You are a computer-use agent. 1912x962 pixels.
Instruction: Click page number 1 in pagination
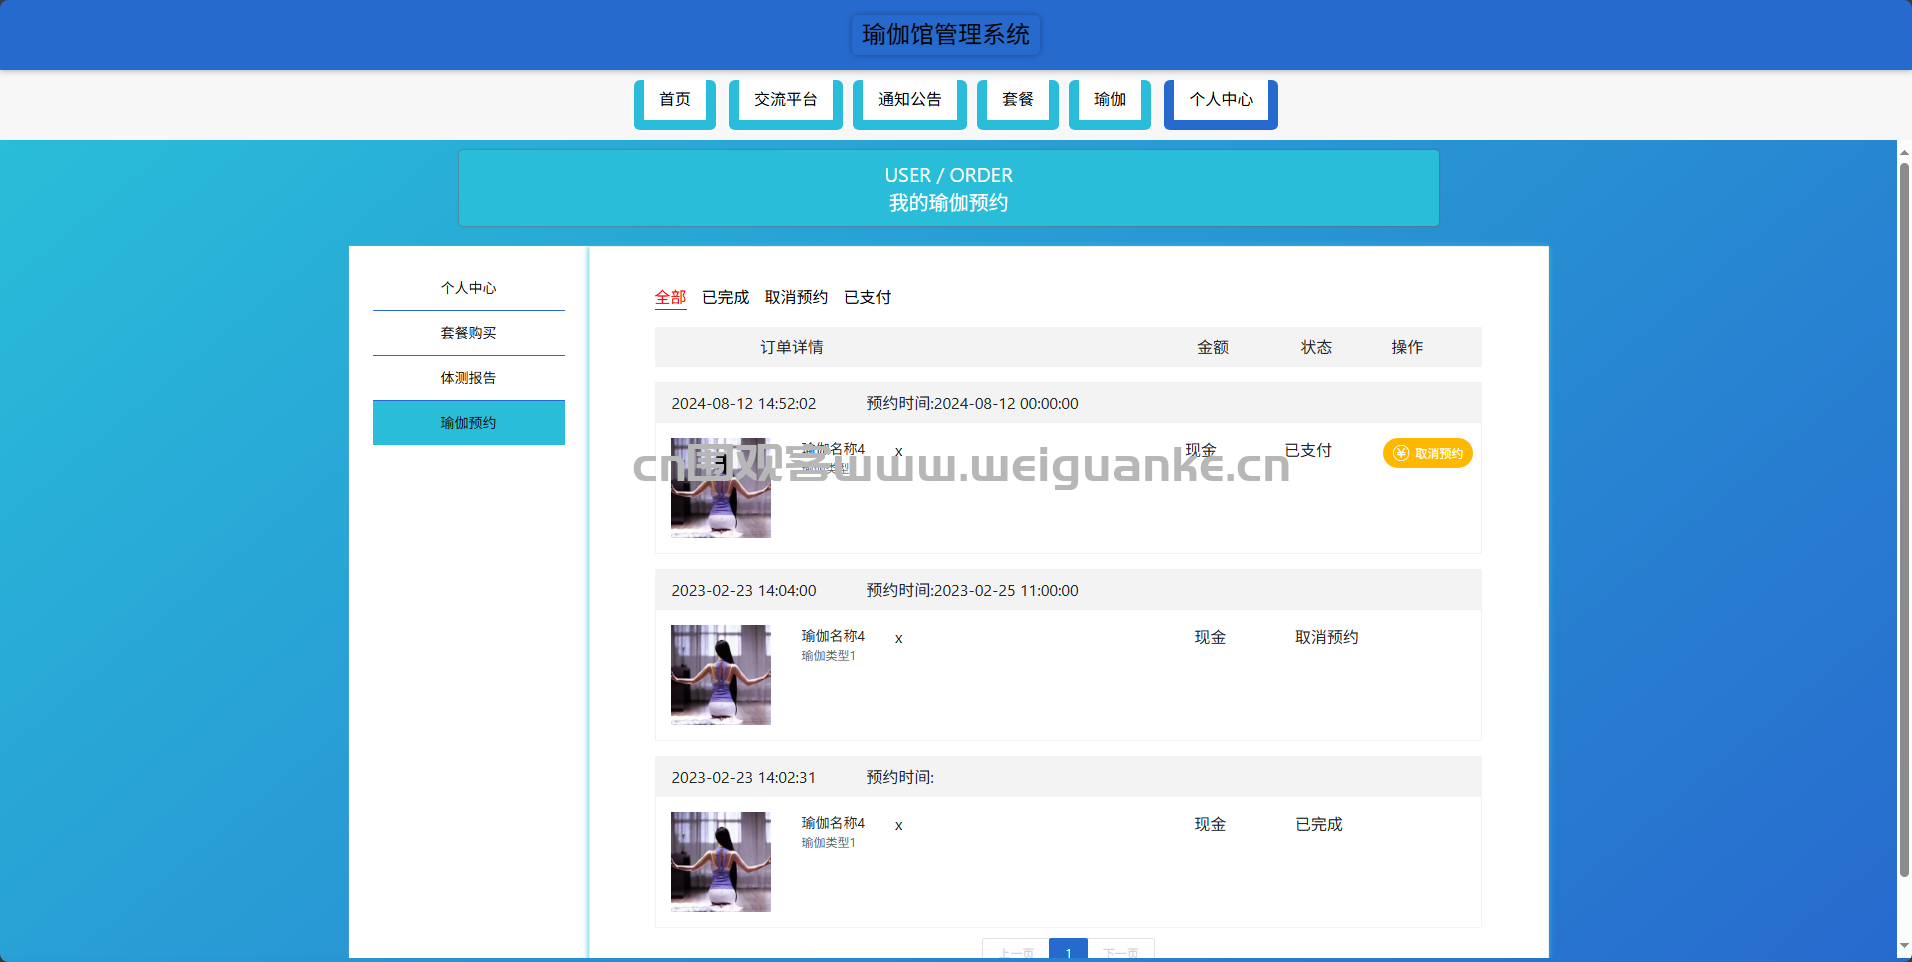(1068, 951)
